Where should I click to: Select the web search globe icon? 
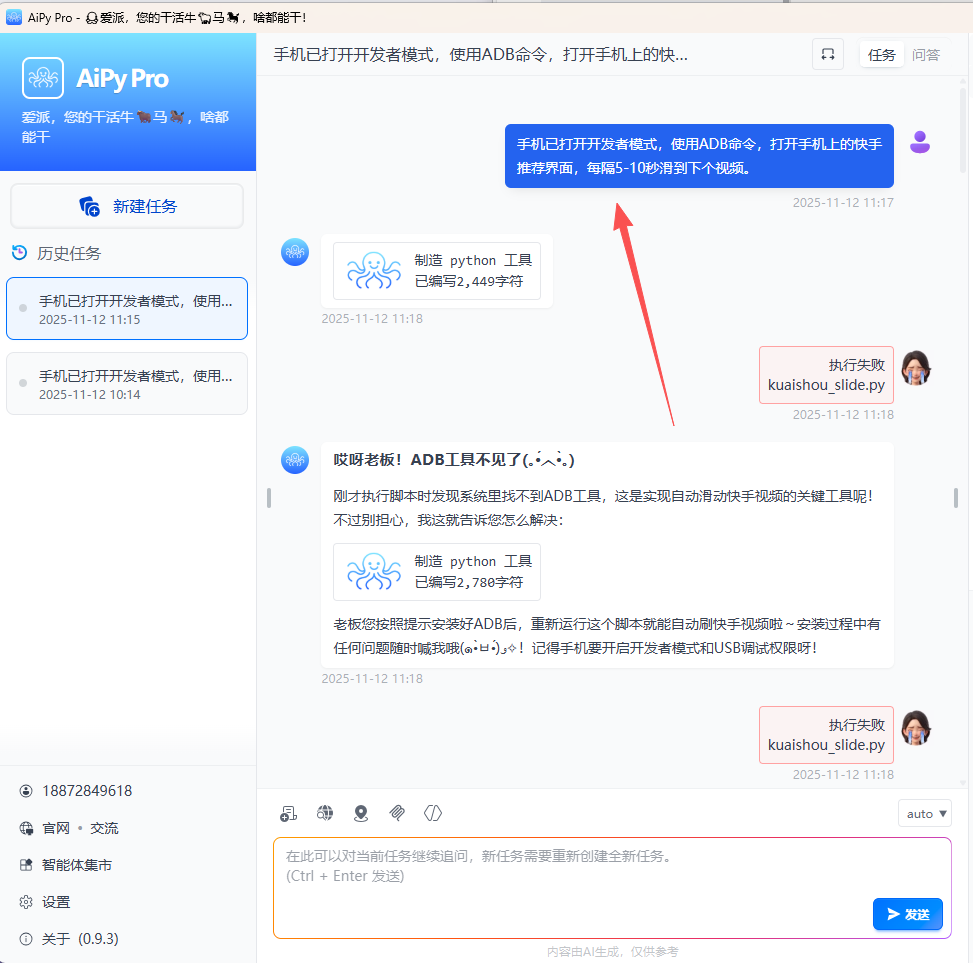click(x=324, y=813)
